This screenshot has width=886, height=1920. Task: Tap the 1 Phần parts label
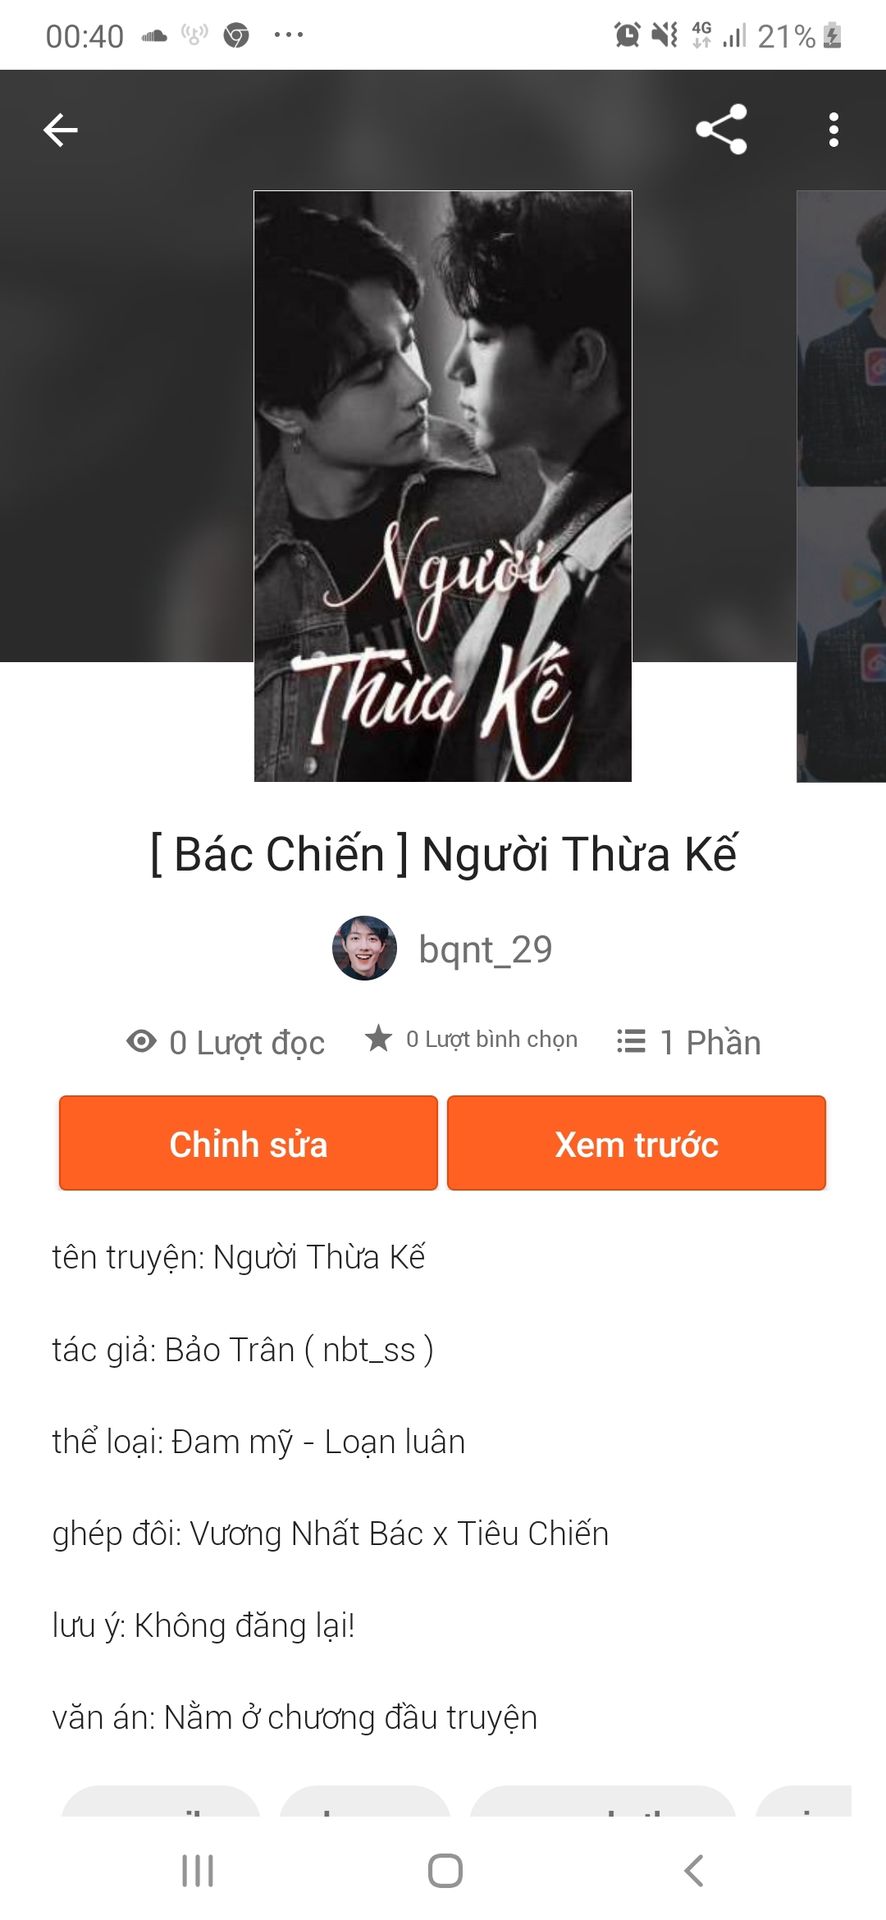(x=710, y=1042)
